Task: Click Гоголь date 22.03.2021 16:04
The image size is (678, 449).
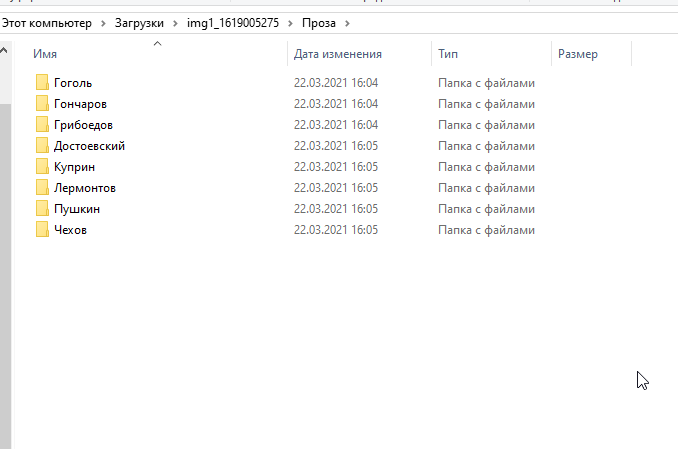Action: (x=336, y=83)
